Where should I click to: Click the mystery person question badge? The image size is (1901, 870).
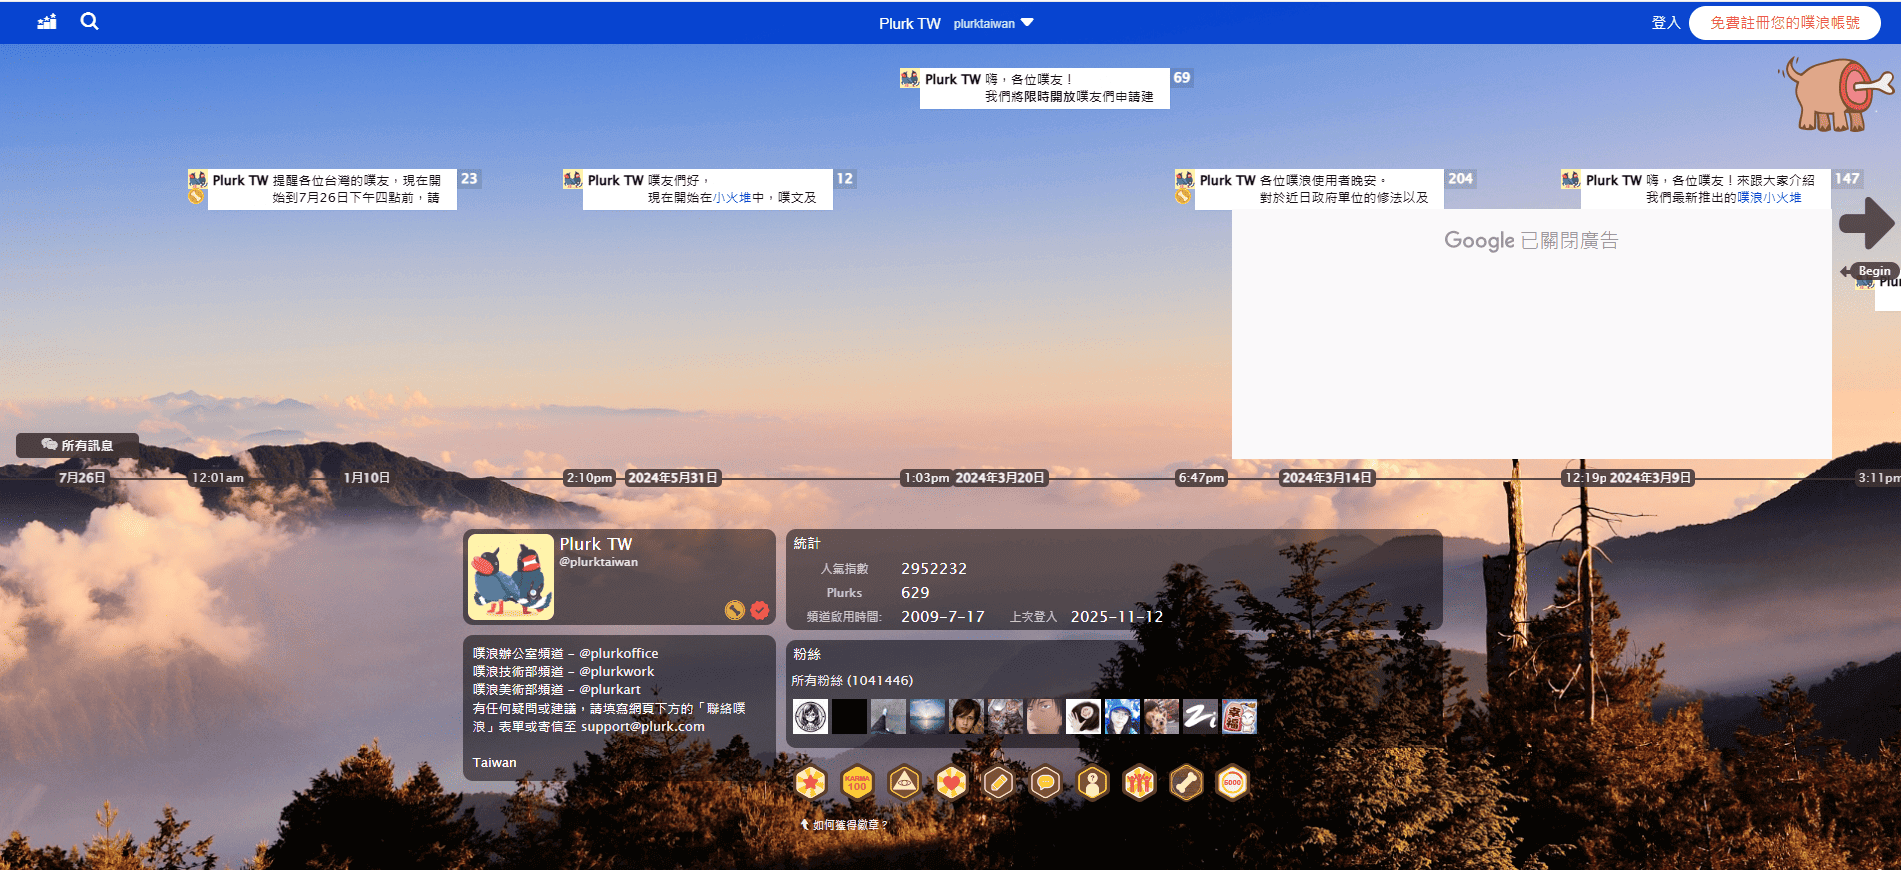[x=1092, y=782]
